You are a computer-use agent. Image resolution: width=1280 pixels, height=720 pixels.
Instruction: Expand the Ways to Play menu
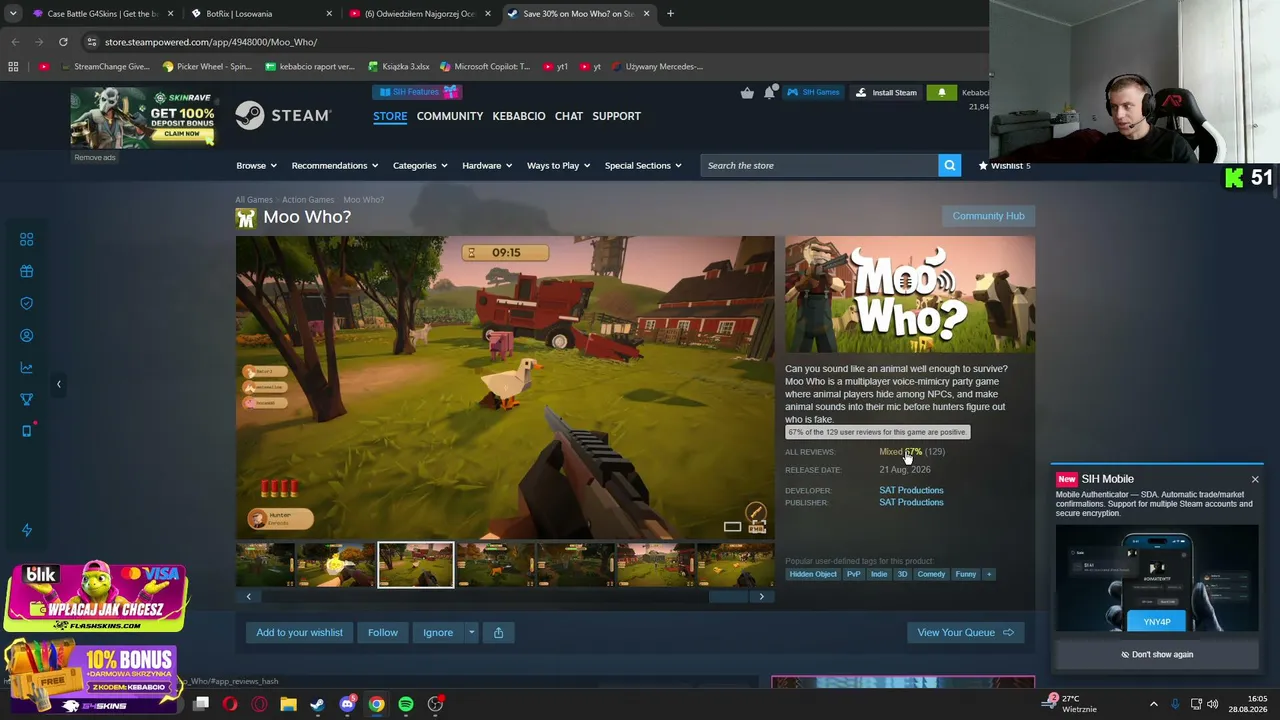click(x=559, y=166)
